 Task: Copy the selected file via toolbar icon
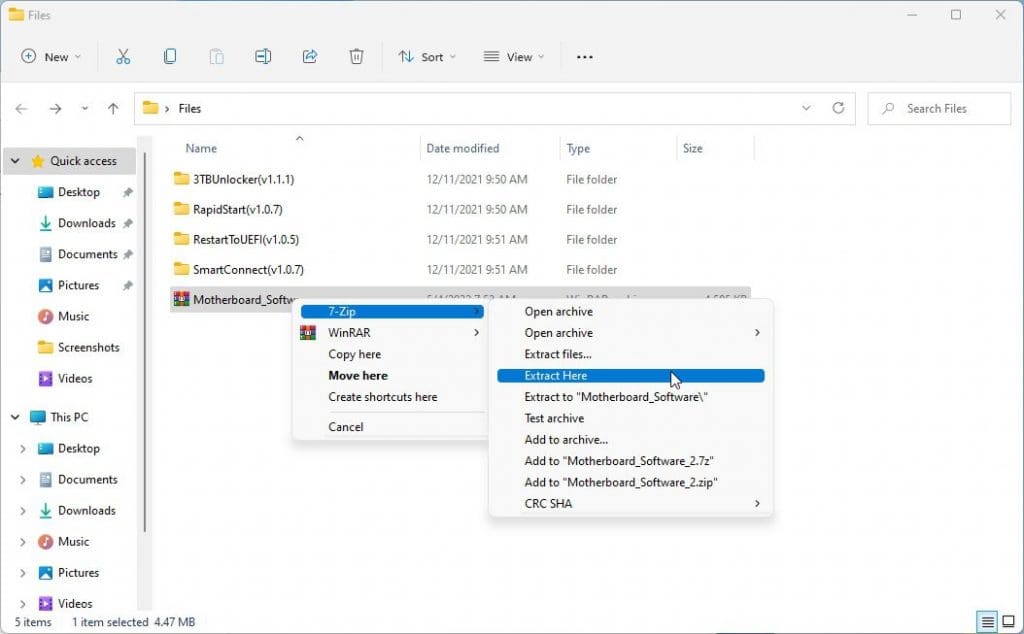tap(170, 57)
